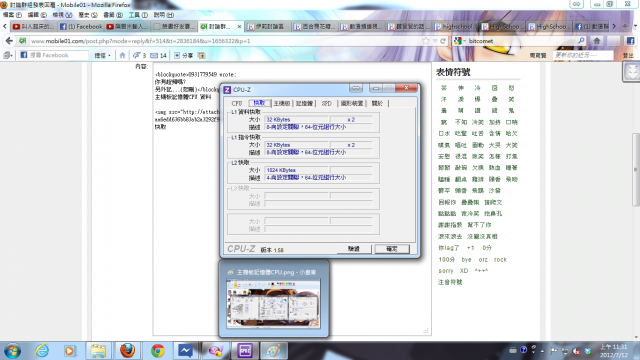The image size is (640, 360).
Task: Switch to the first HighSchool browser tab
Action: click(x=454, y=27)
